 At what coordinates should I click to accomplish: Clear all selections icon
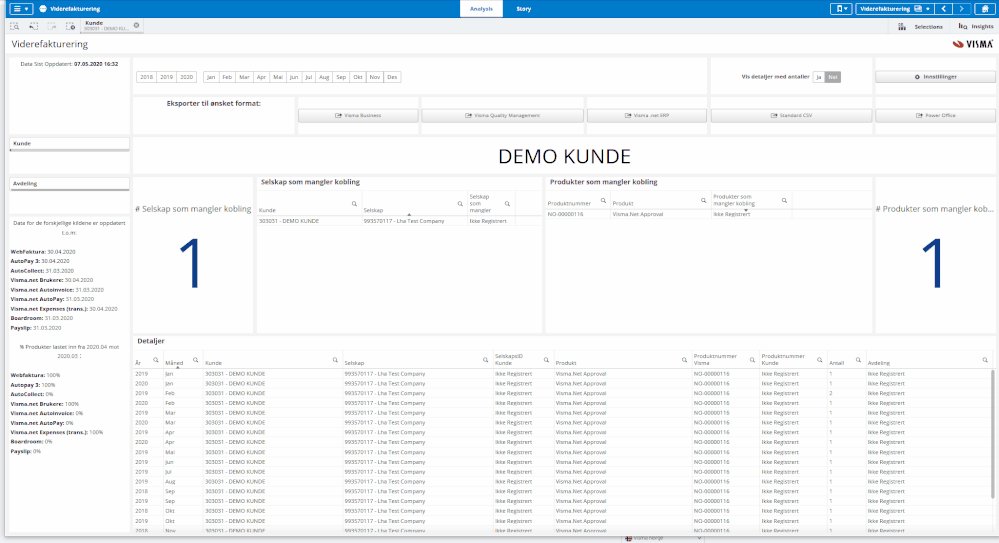click(70, 25)
